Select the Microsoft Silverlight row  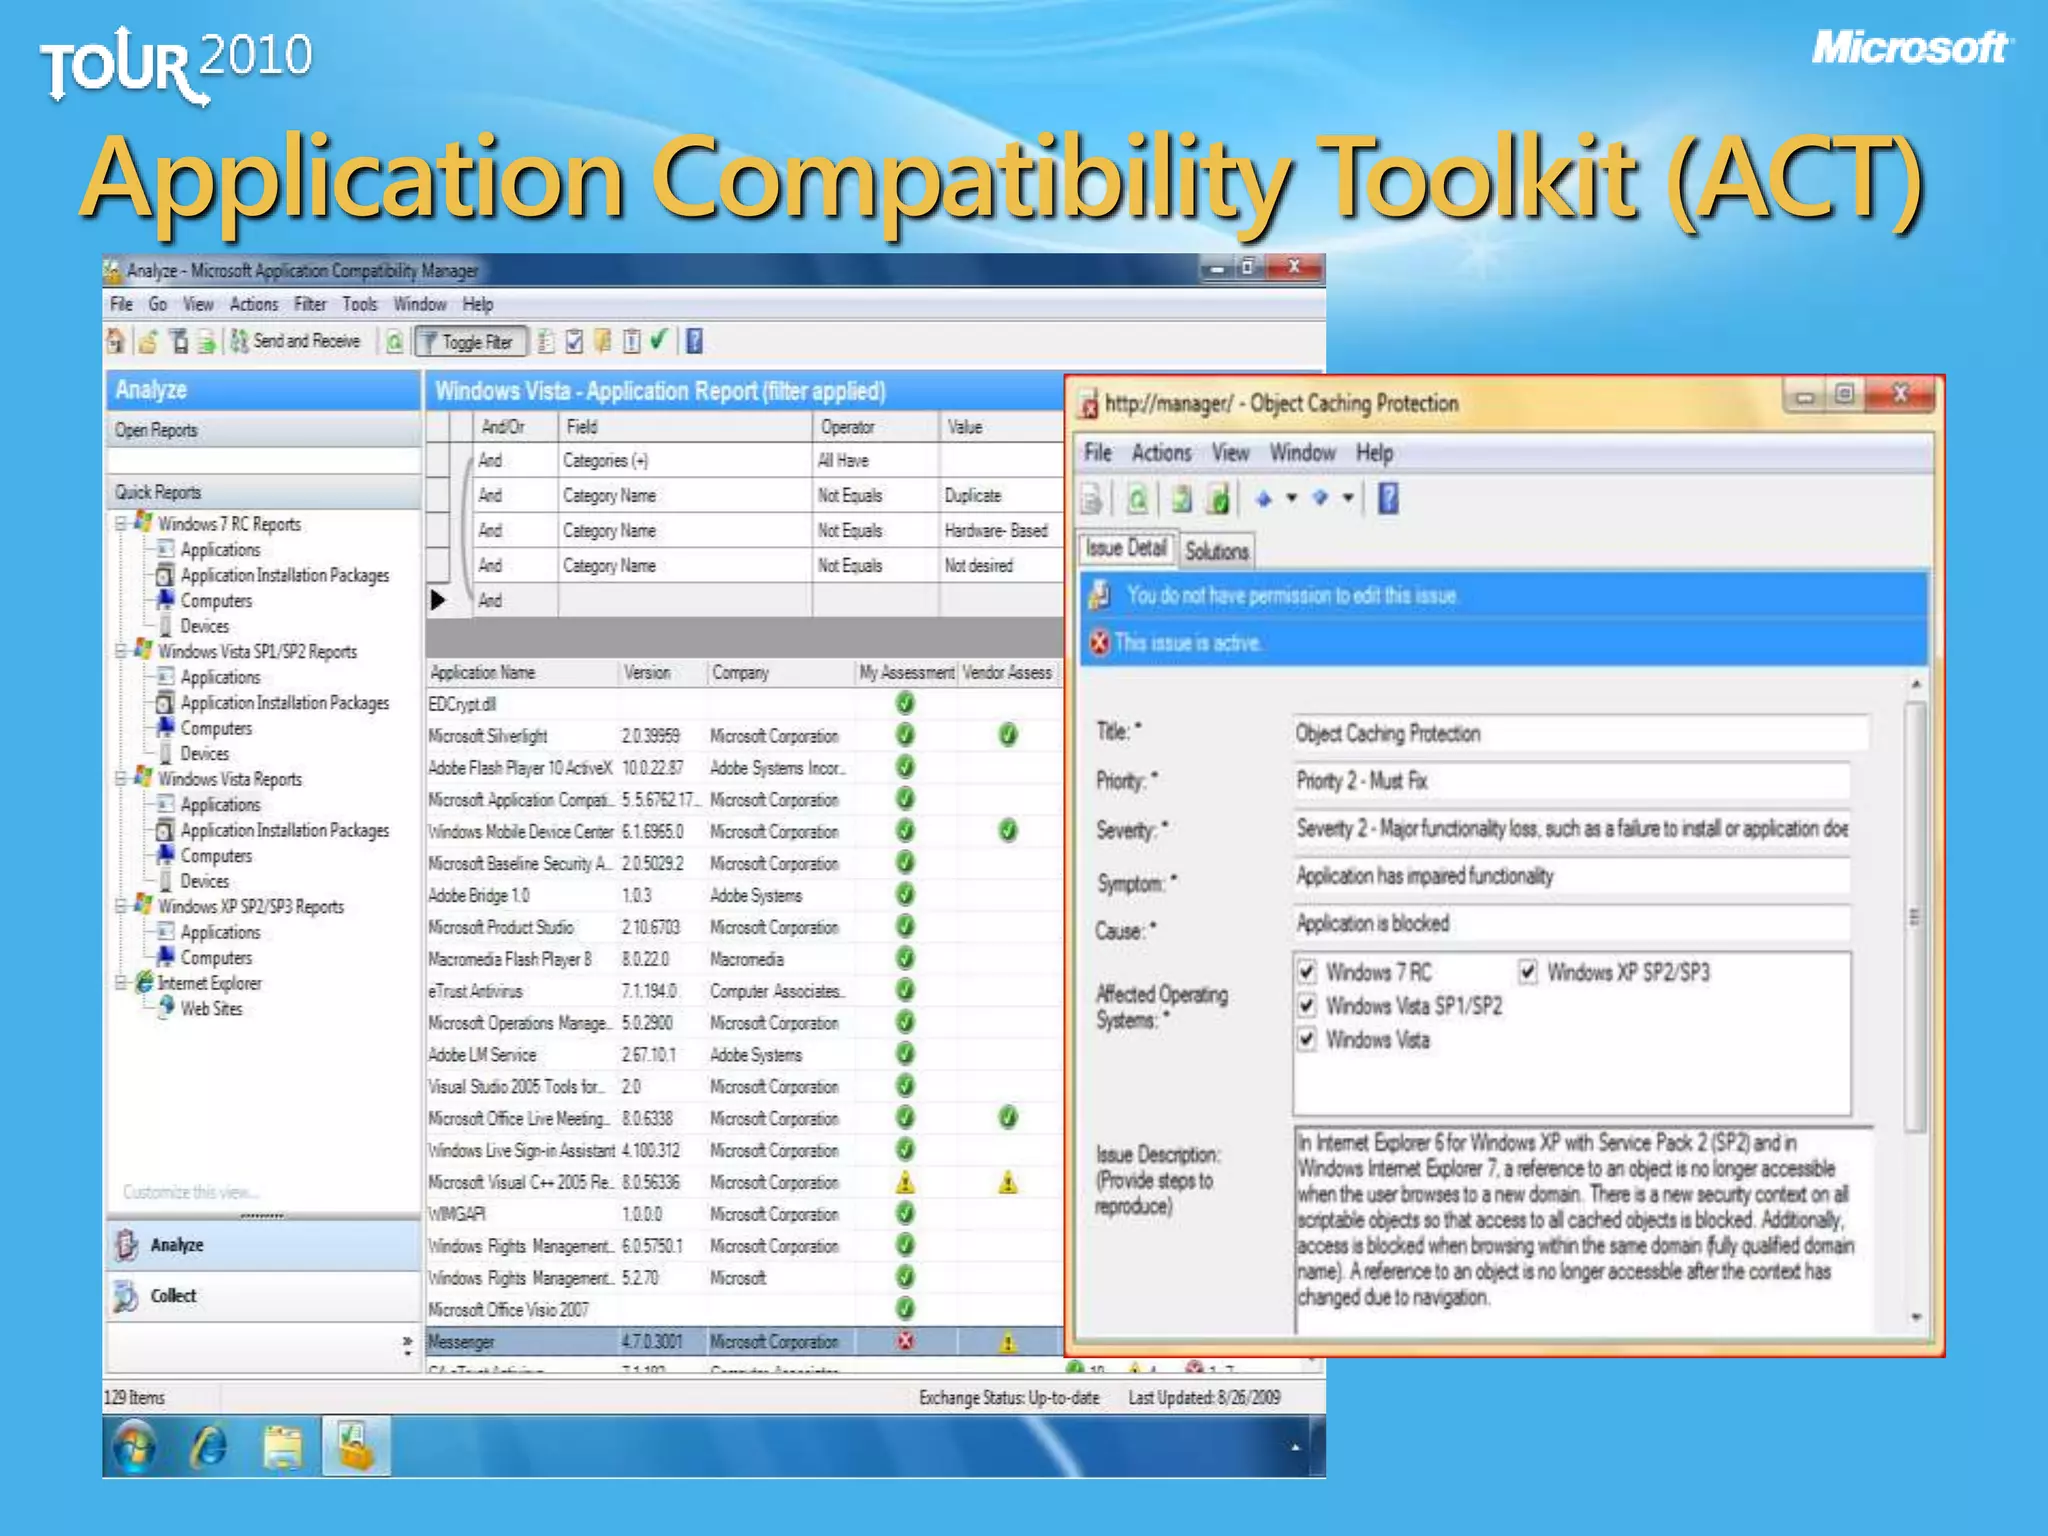pyautogui.click(x=743, y=736)
